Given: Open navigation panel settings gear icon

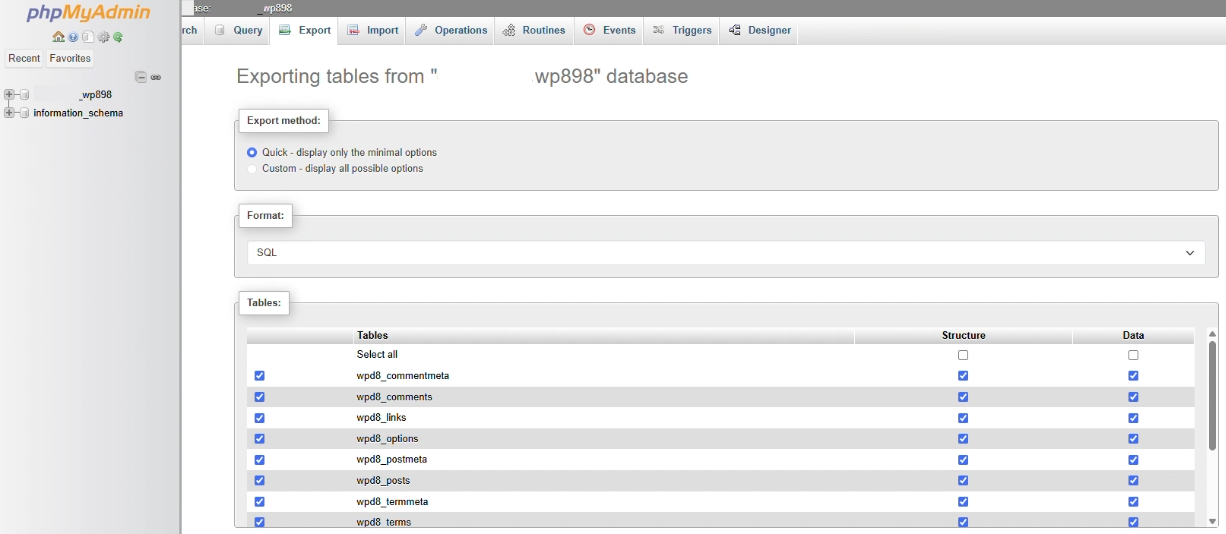Looking at the screenshot, I should [103, 37].
